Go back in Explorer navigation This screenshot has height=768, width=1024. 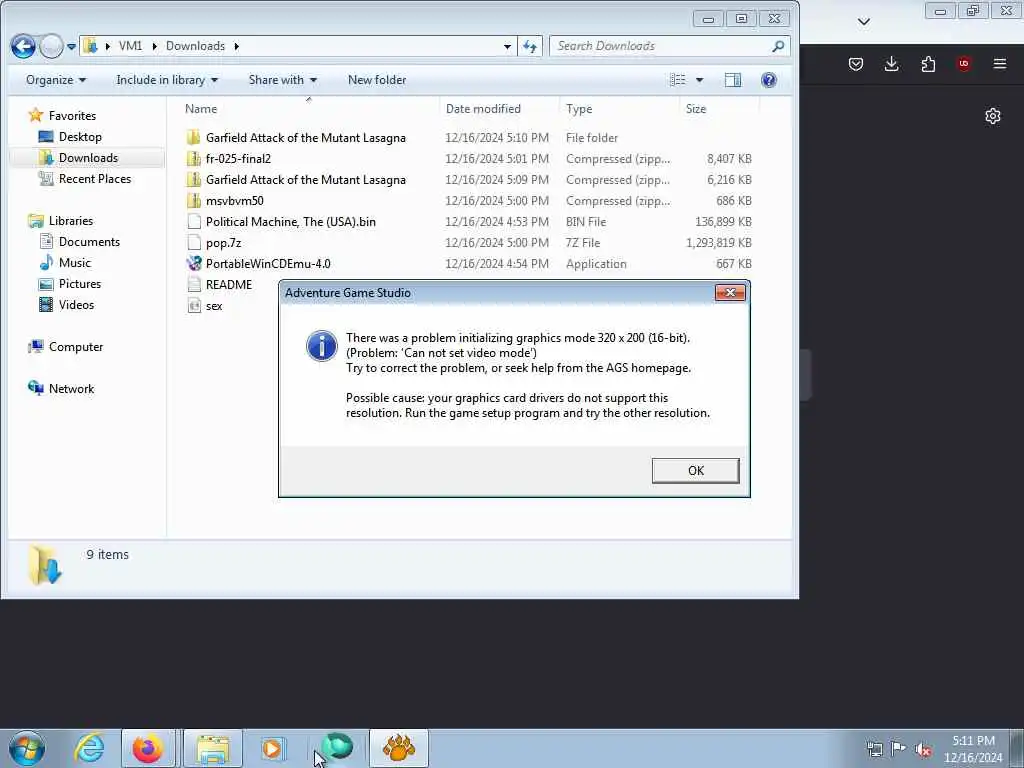(x=24, y=46)
